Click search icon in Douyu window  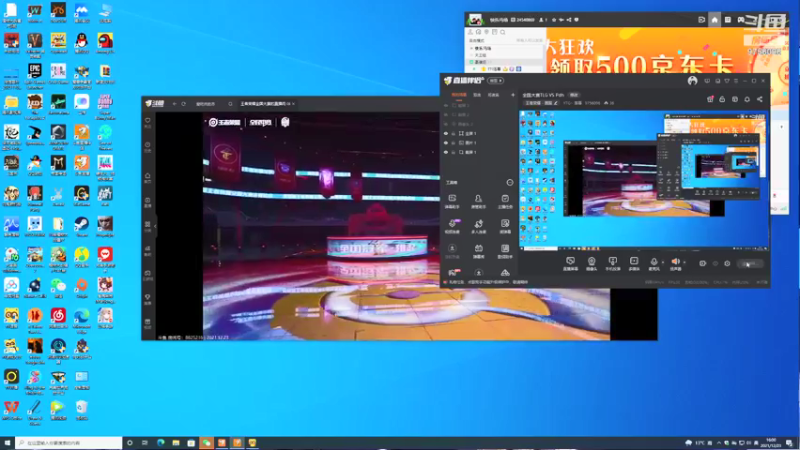click(x=230, y=104)
